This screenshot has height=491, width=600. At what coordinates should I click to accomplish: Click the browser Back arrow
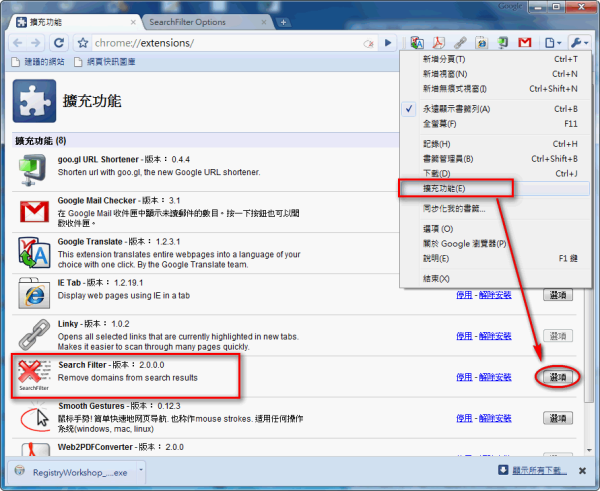click(x=17, y=43)
